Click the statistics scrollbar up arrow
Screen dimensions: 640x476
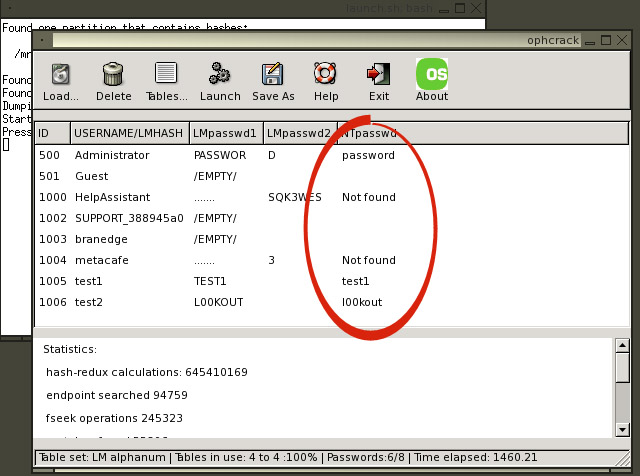coord(622,346)
